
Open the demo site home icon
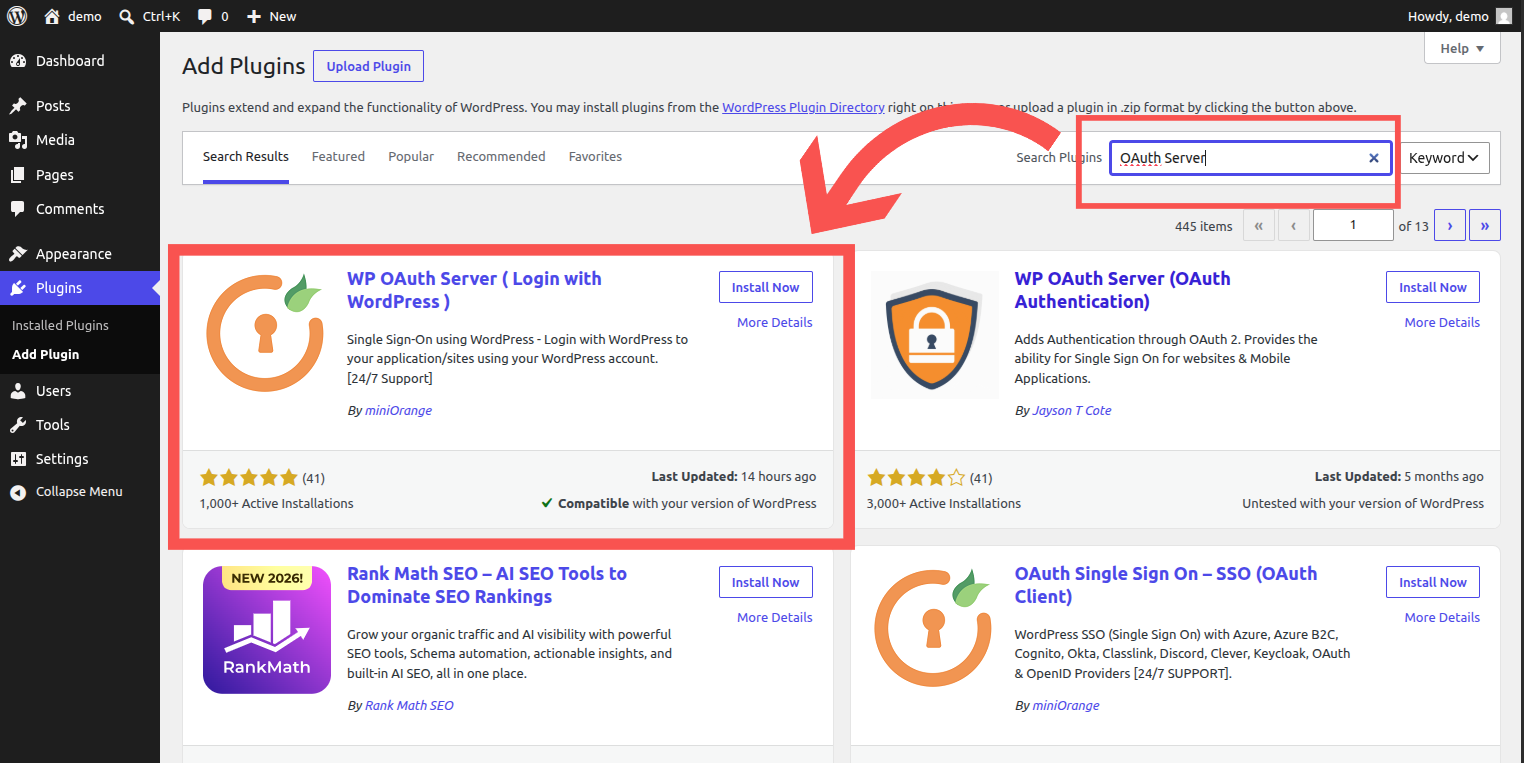coord(52,16)
